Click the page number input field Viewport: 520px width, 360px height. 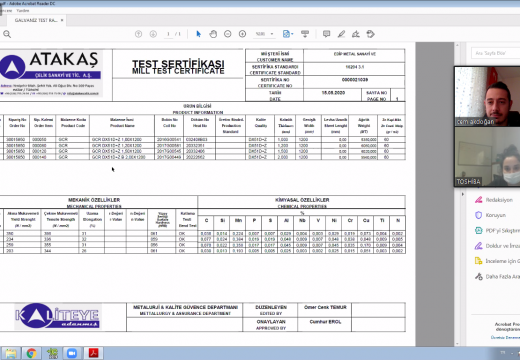[x=169, y=34]
